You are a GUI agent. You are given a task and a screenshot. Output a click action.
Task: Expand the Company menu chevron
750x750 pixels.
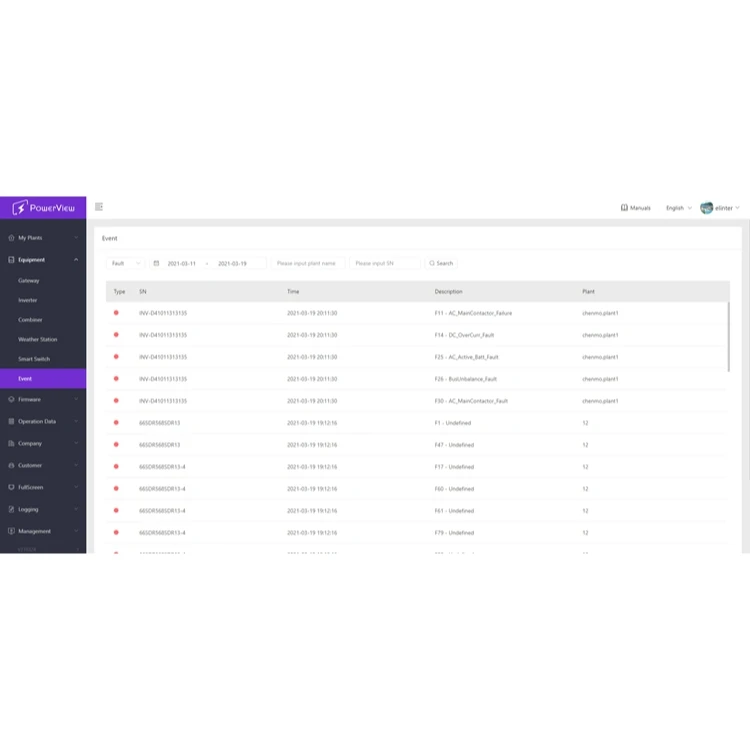(76, 443)
